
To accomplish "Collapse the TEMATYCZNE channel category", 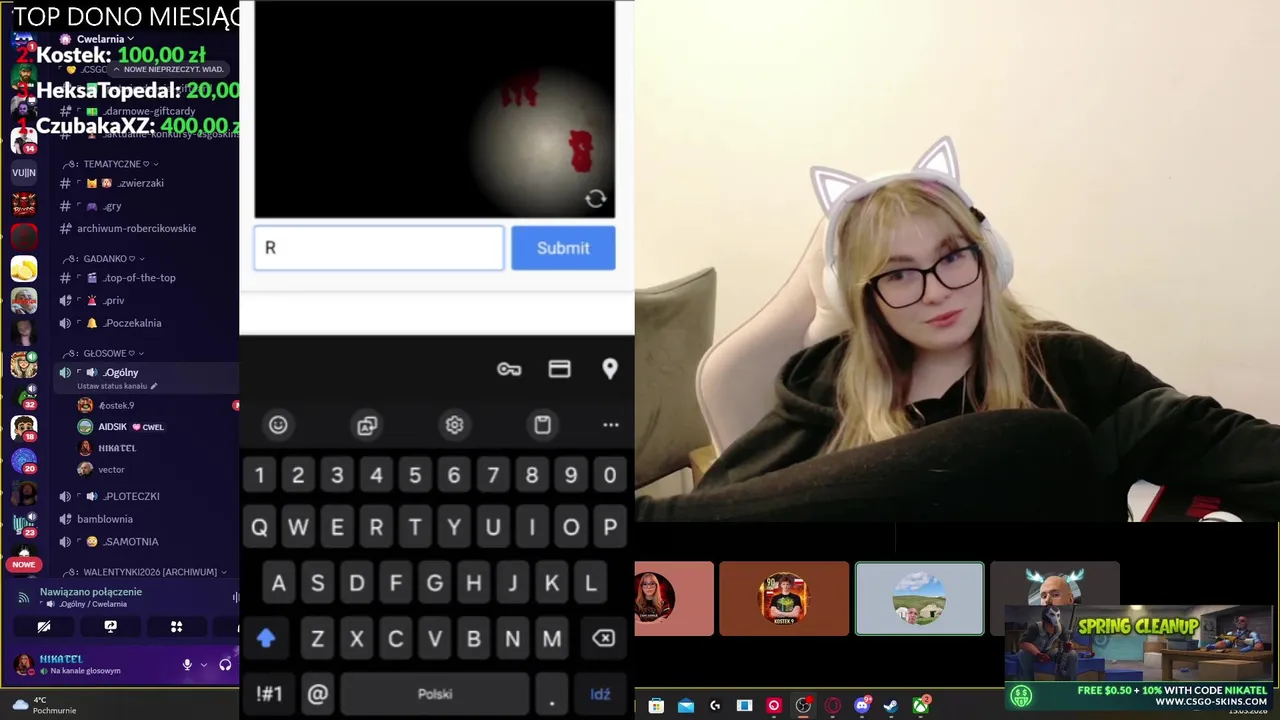I will point(110,164).
